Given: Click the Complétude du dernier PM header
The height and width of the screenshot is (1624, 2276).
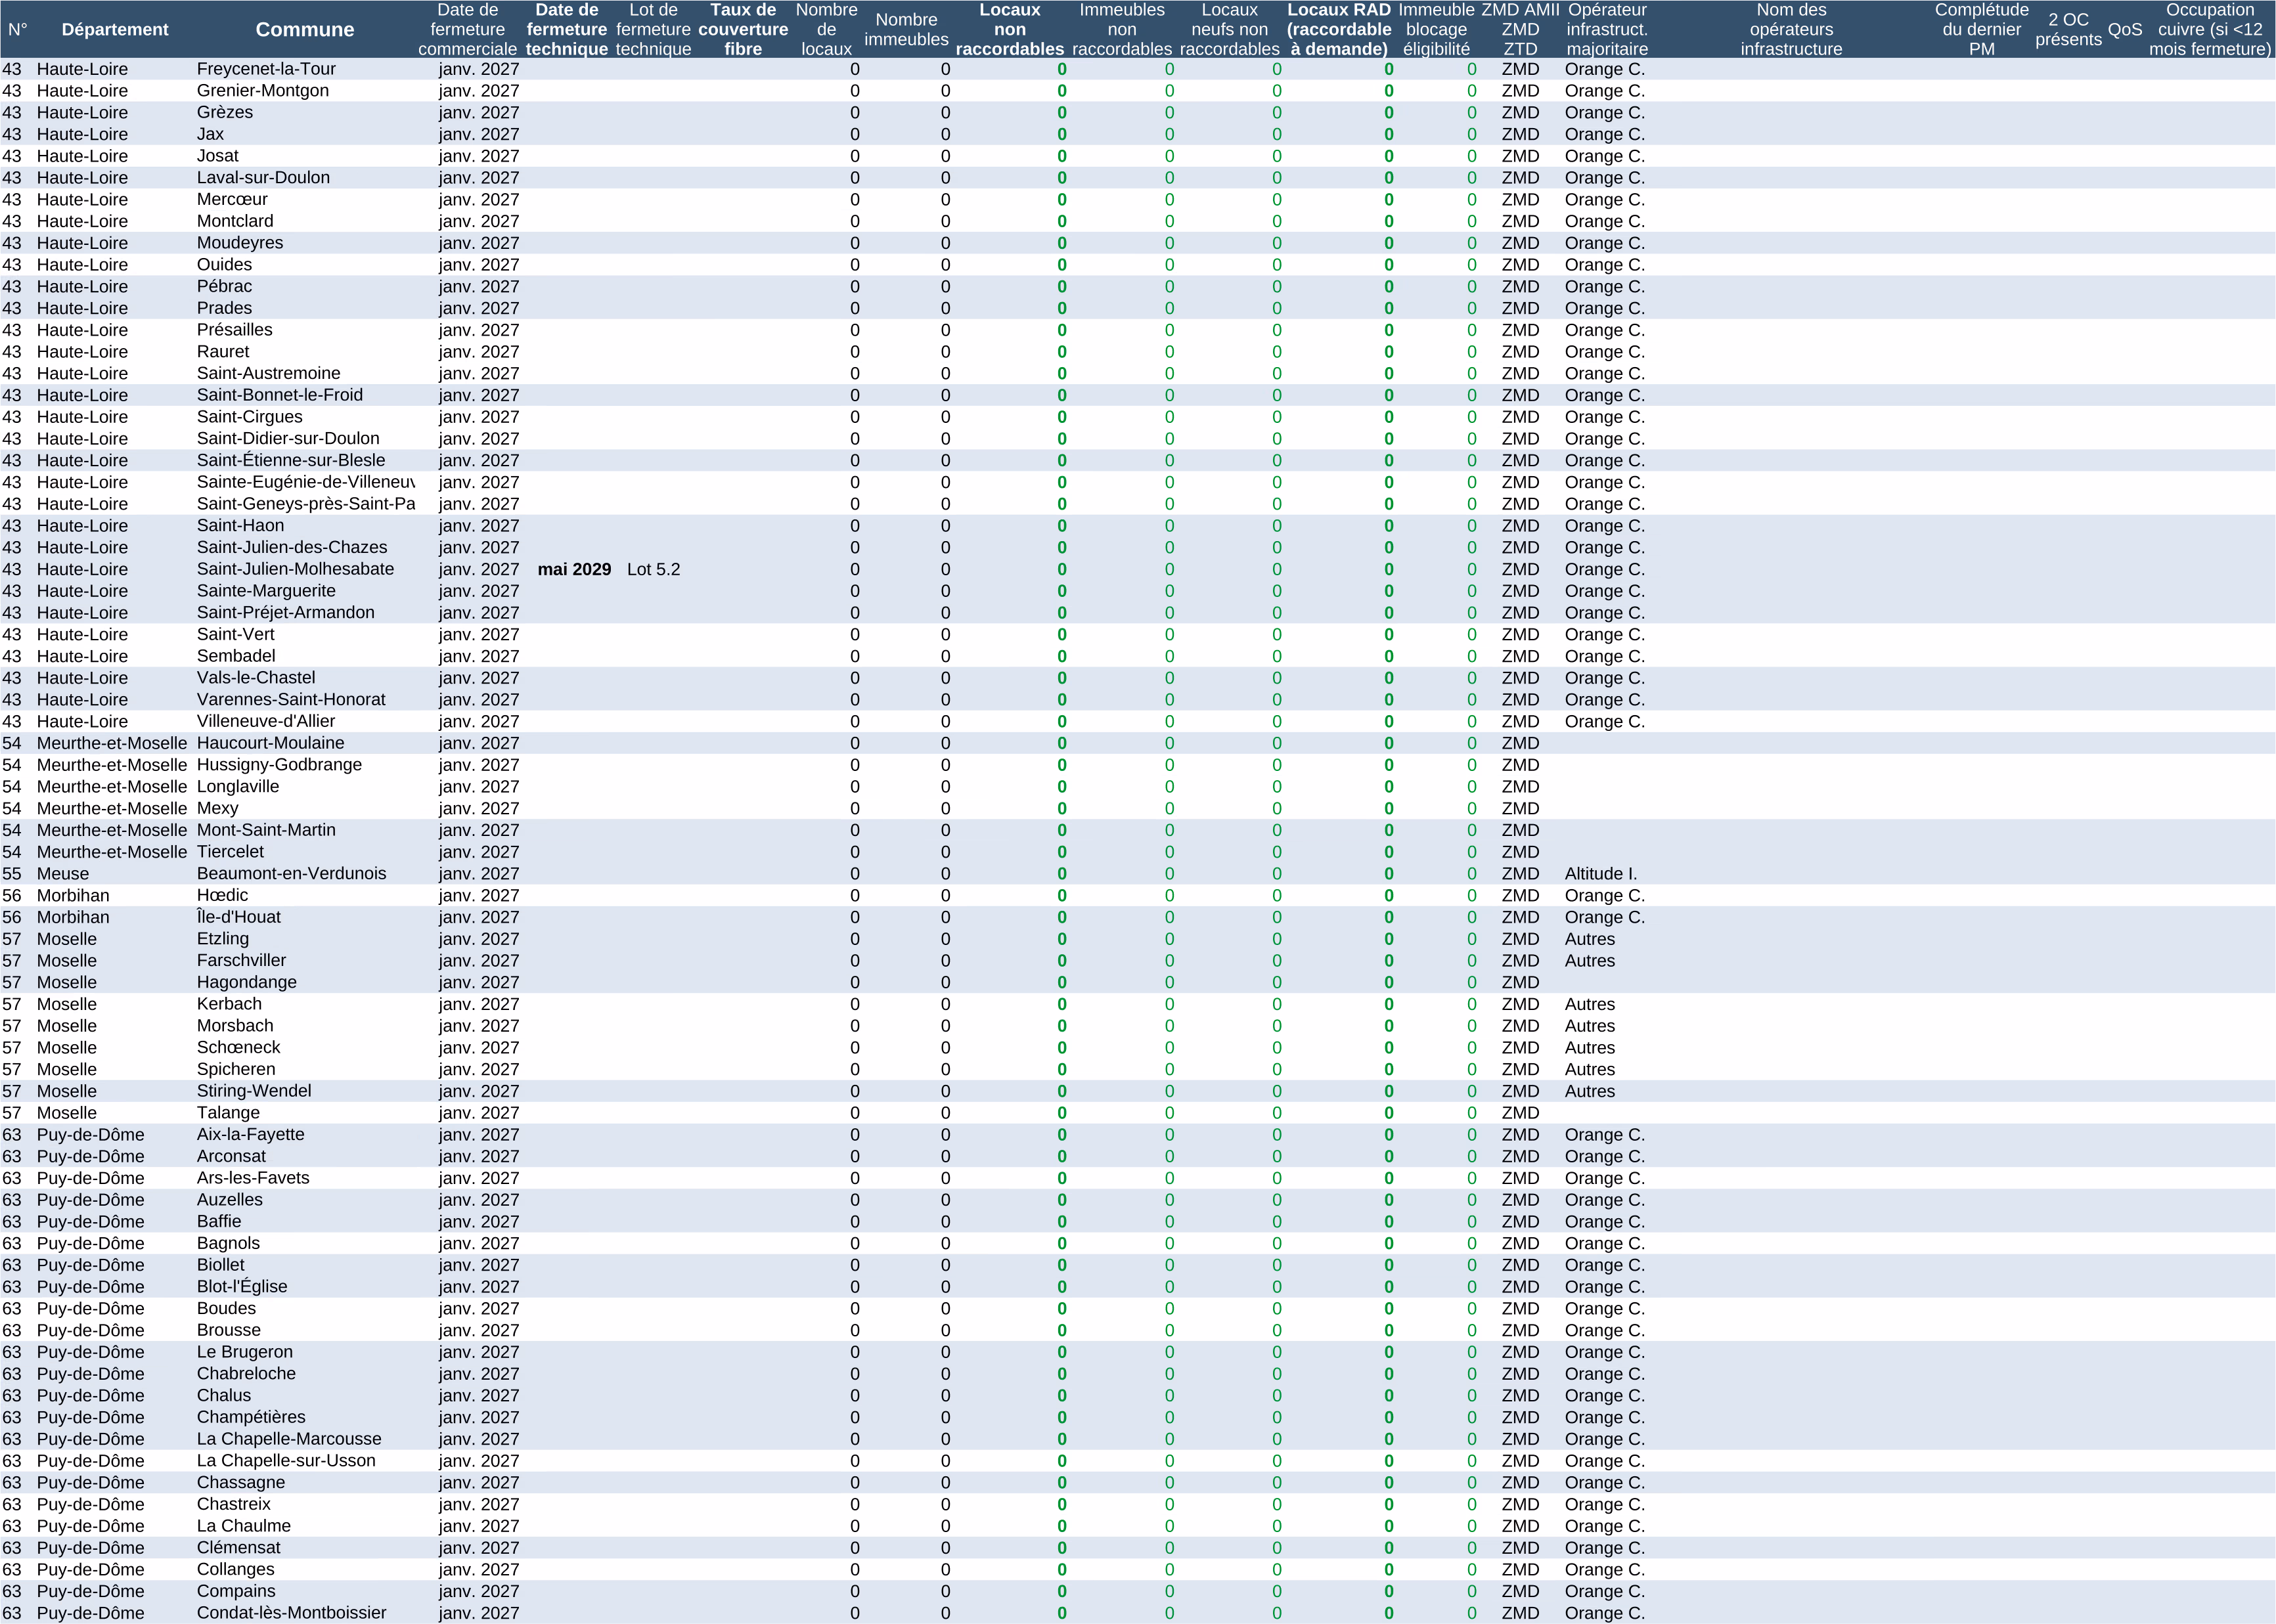Looking at the screenshot, I should coord(1981,30).
